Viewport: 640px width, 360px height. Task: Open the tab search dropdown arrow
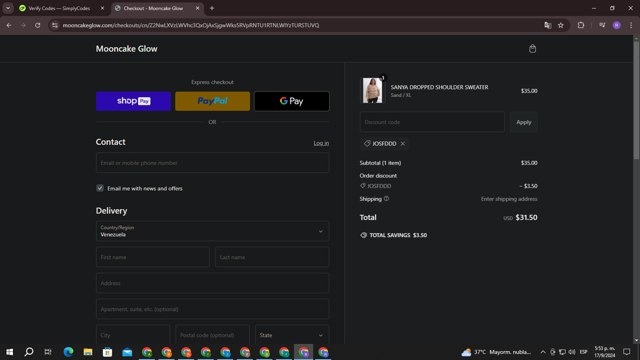[x=8, y=8]
